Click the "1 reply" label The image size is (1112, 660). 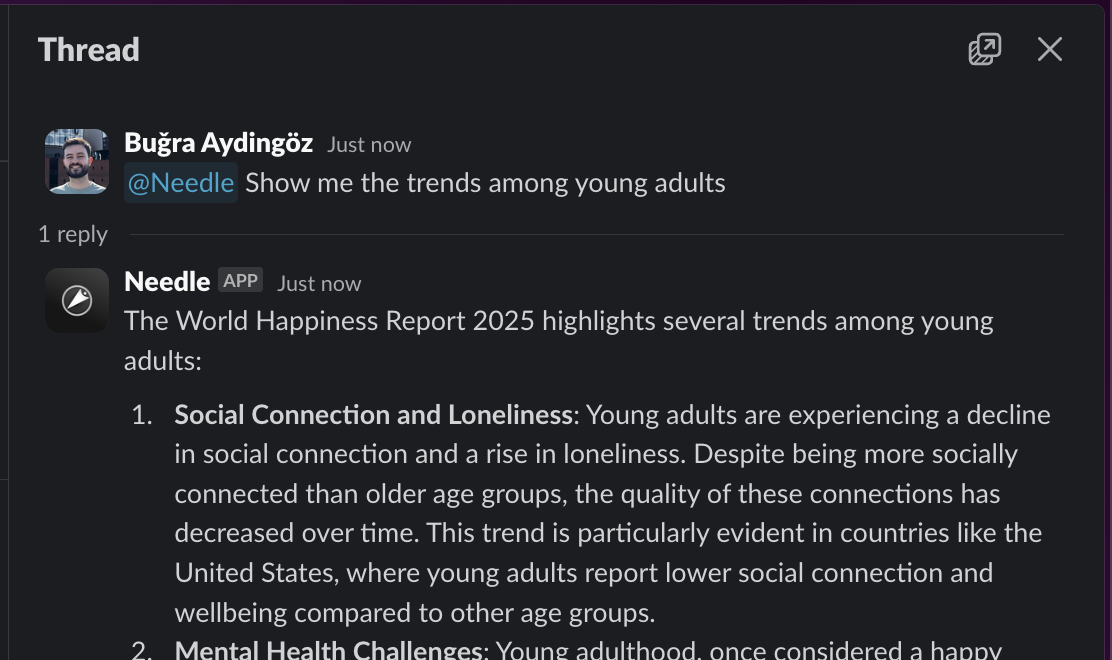[x=73, y=234]
